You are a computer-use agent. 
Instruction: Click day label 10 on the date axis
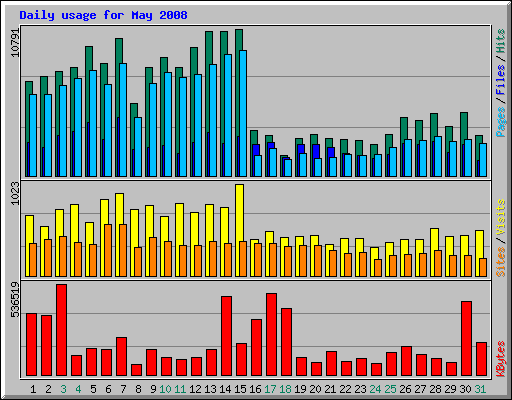pos(165,389)
